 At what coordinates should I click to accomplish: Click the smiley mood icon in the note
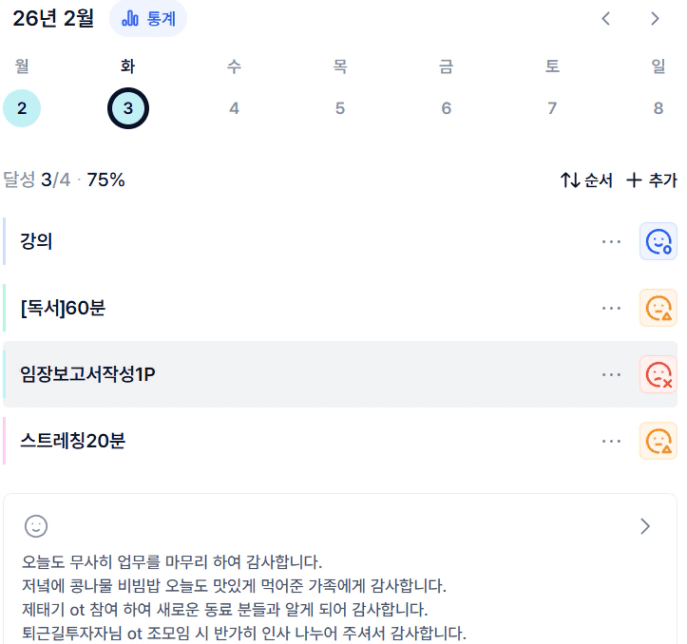pos(36,526)
